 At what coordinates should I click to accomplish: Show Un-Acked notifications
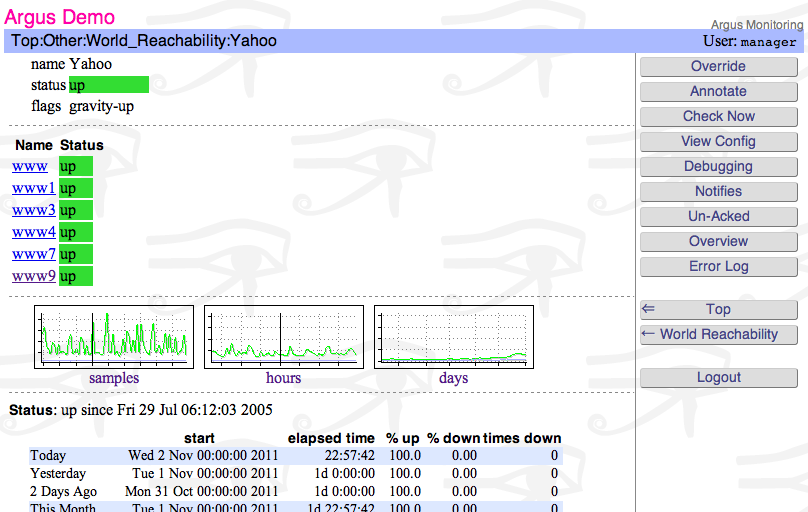718,216
